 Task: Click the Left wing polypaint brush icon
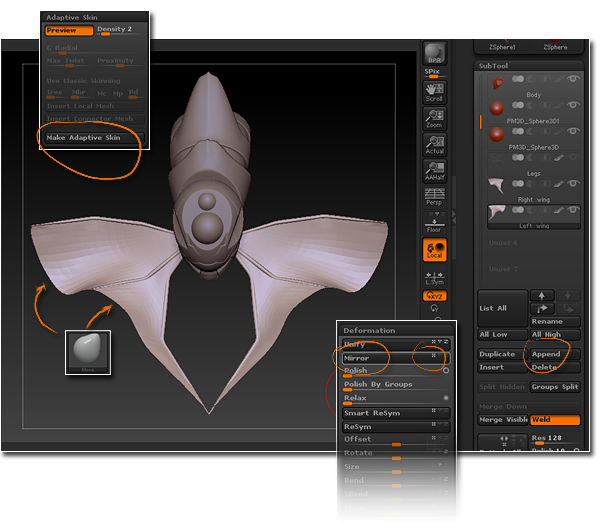(x=559, y=210)
